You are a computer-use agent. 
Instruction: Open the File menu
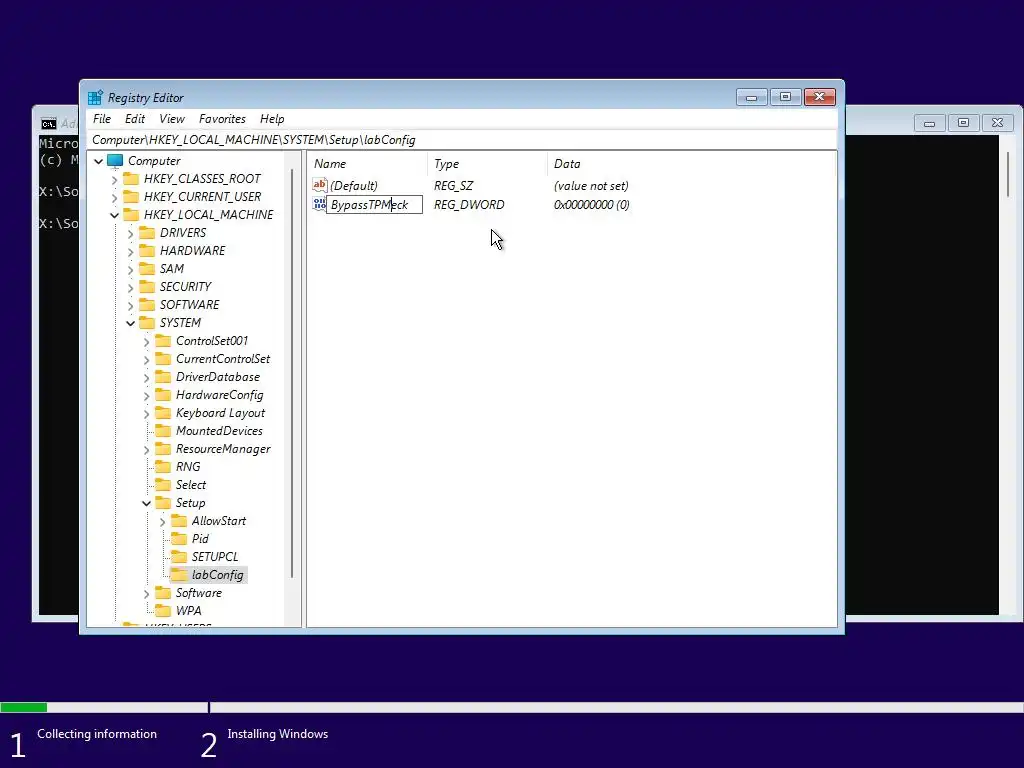[x=102, y=119]
